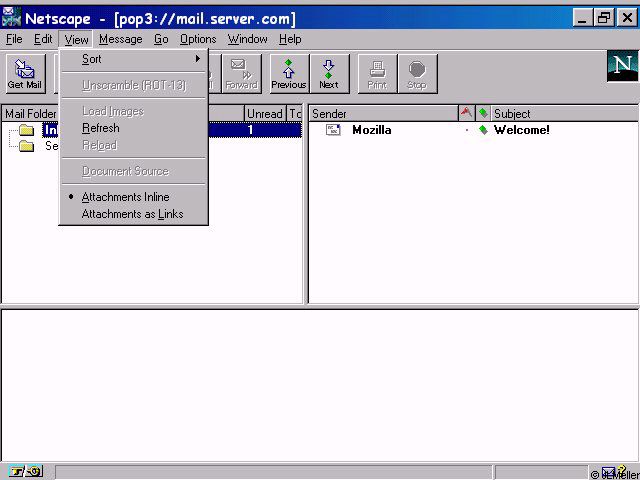Click the green read-status column header
The height and width of the screenshot is (480, 640).
(483, 113)
